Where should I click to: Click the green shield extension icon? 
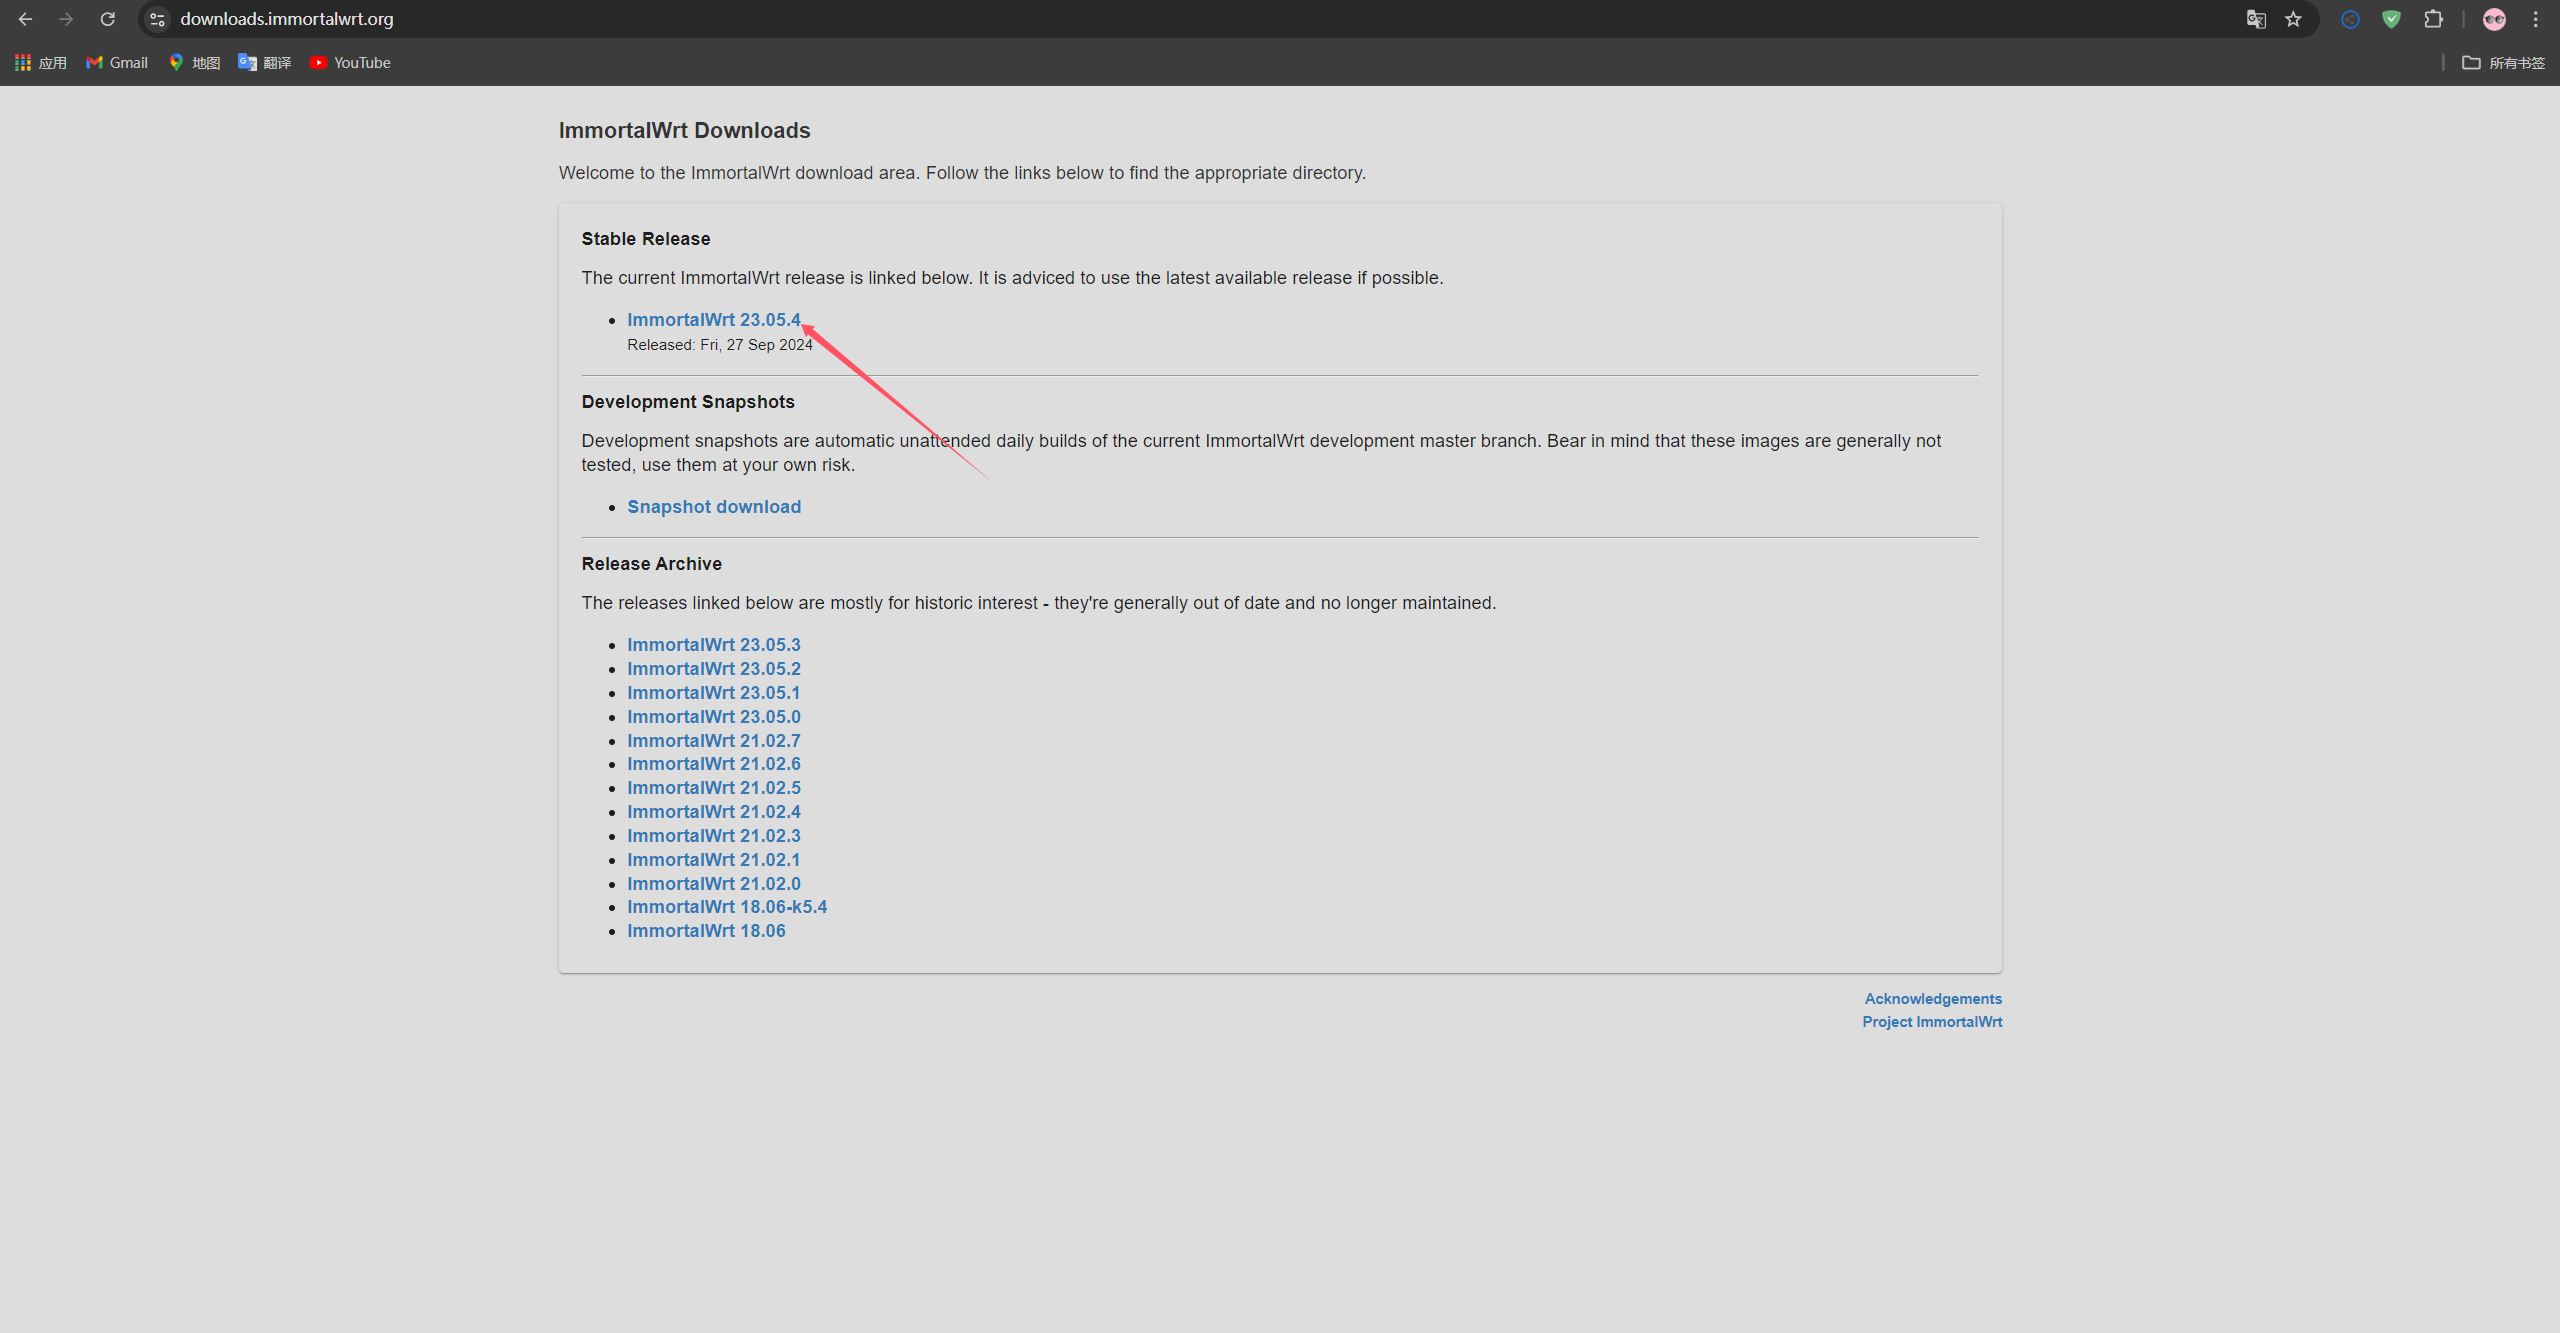pos(2391,19)
